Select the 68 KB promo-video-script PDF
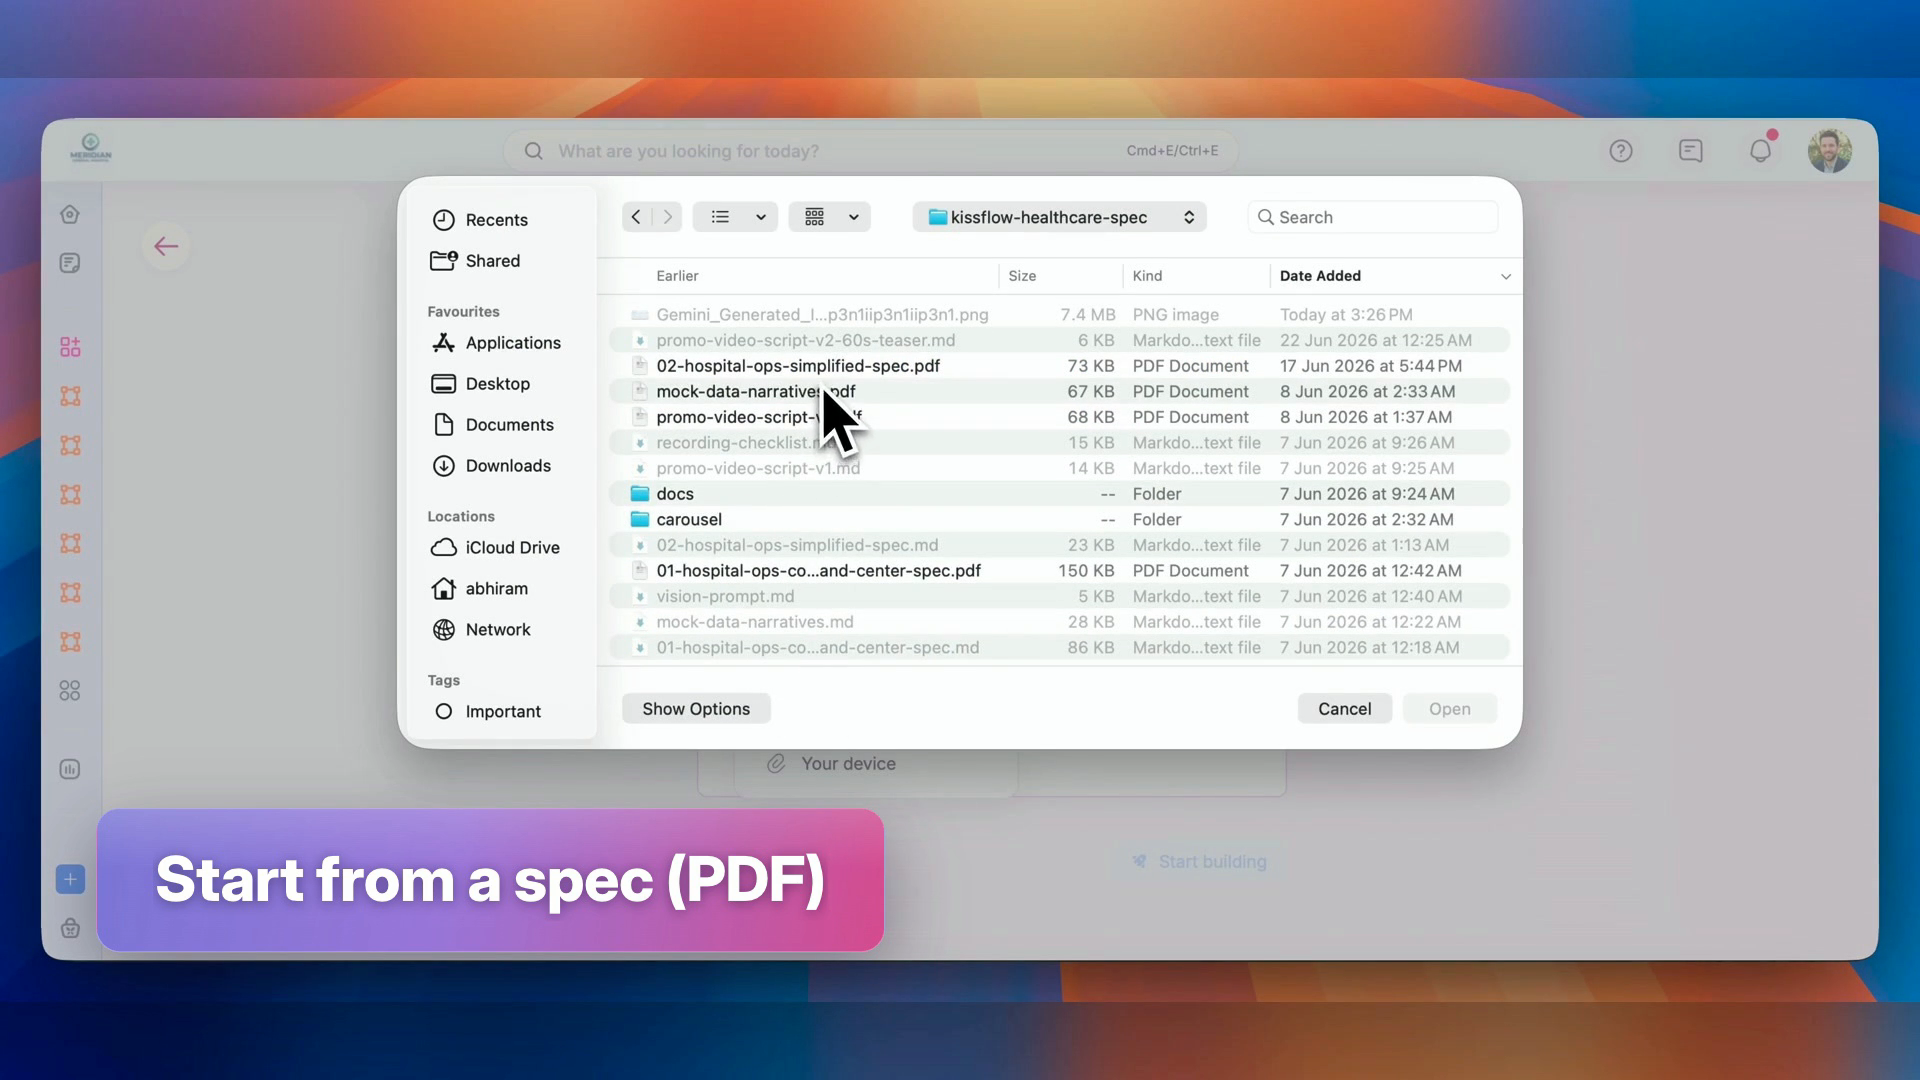This screenshot has width=1920, height=1080. [1059, 417]
